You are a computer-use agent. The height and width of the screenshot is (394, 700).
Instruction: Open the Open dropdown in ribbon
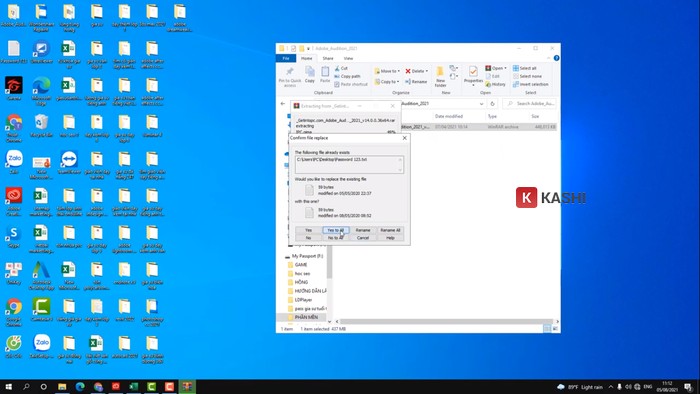(x=496, y=68)
